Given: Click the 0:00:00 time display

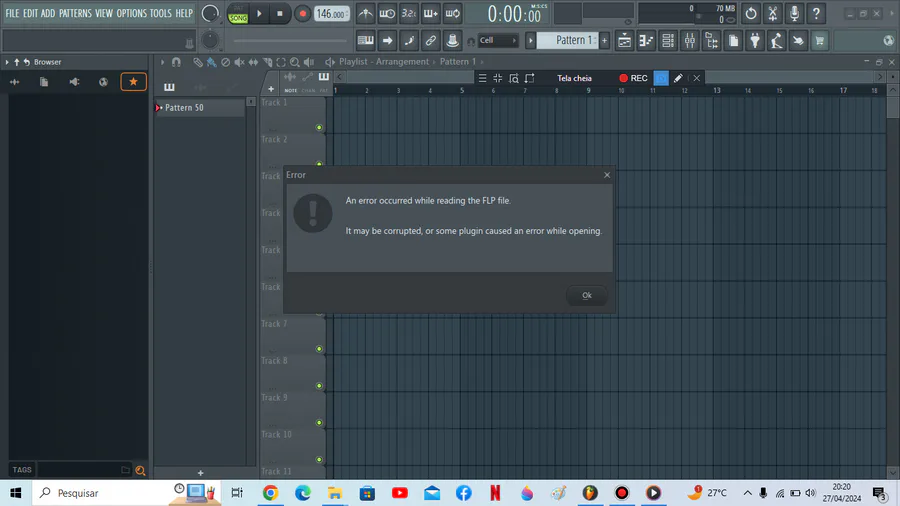Looking at the screenshot, I should 514,14.
